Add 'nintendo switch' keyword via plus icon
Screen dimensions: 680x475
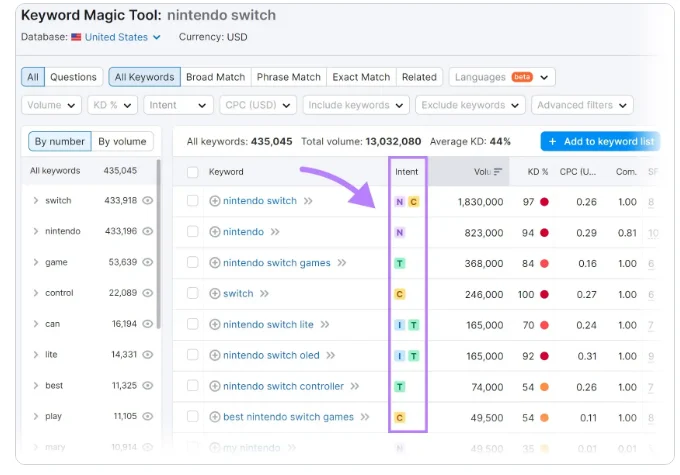coord(215,201)
